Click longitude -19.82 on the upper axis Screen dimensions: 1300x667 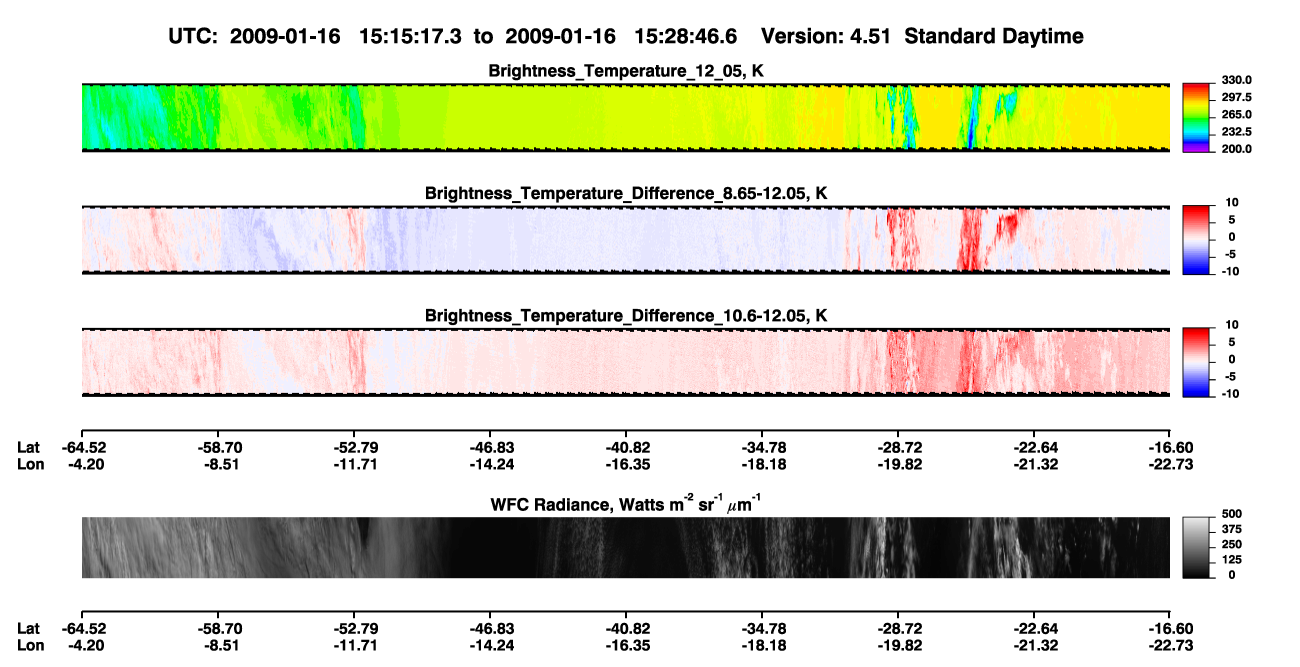(x=899, y=464)
